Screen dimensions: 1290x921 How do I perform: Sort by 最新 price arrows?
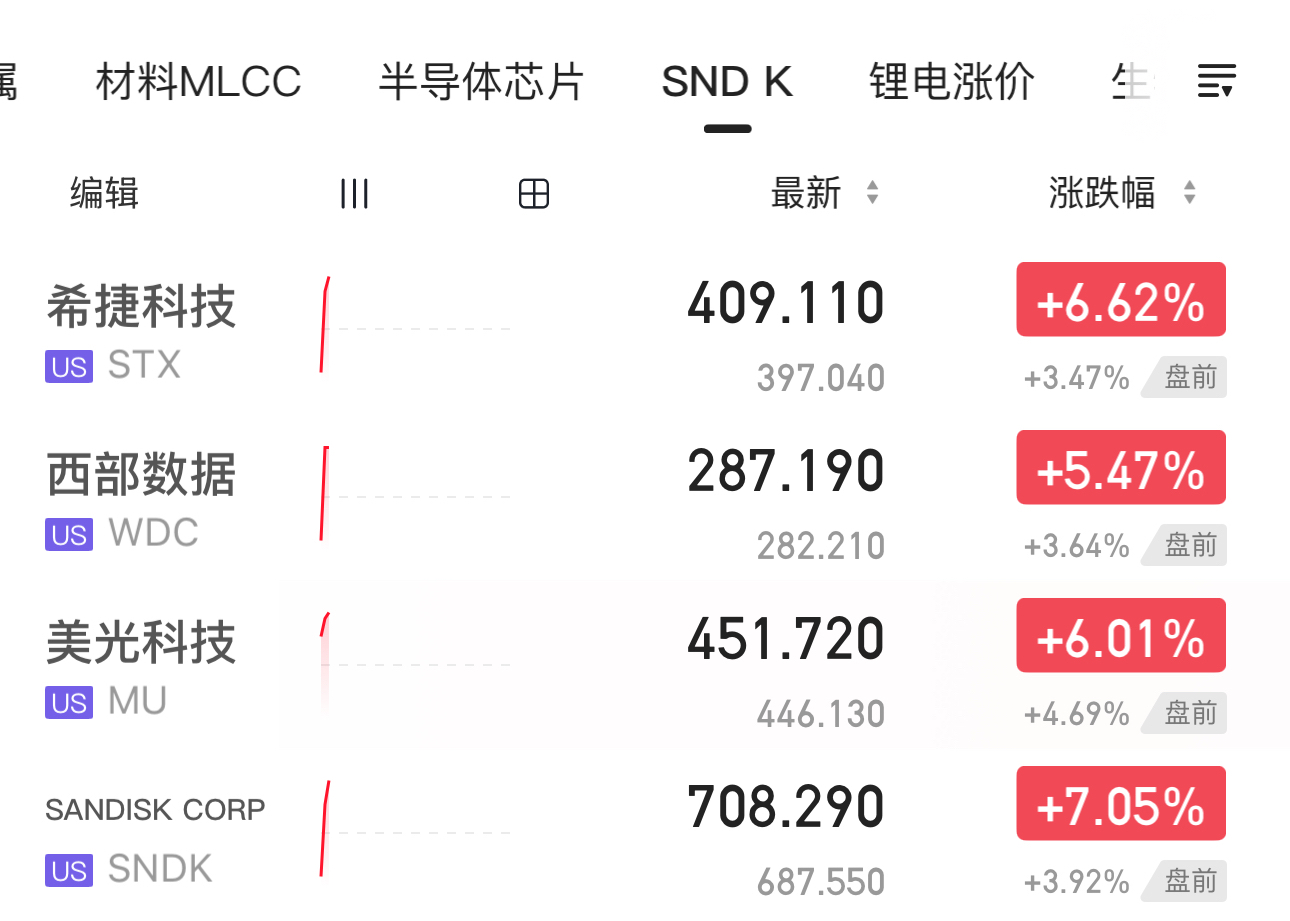(872, 193)
